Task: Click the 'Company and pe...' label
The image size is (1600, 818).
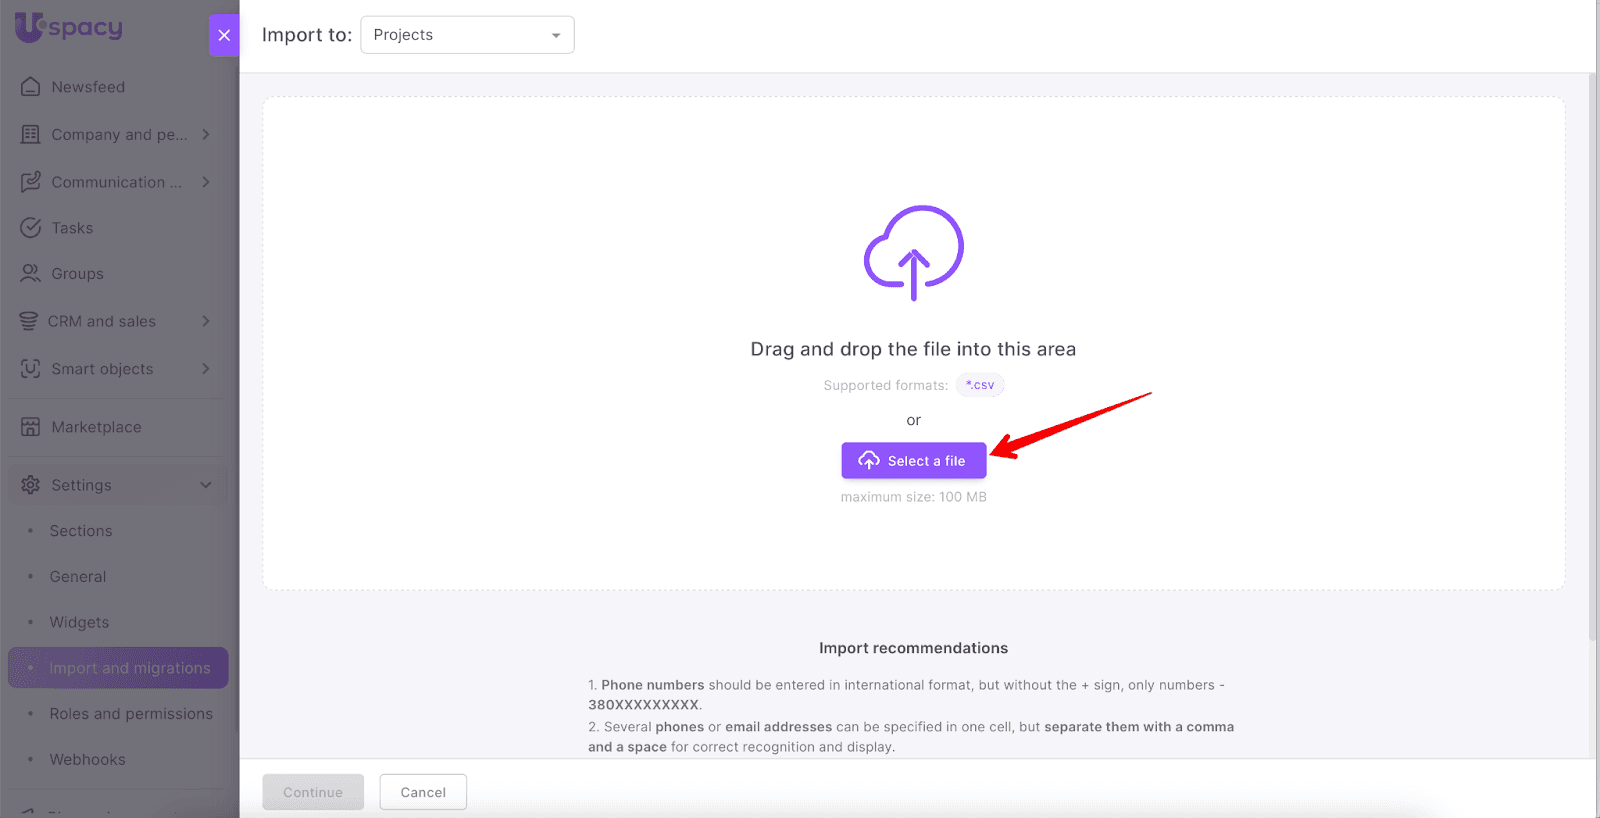Action: [x=119, y=134]
